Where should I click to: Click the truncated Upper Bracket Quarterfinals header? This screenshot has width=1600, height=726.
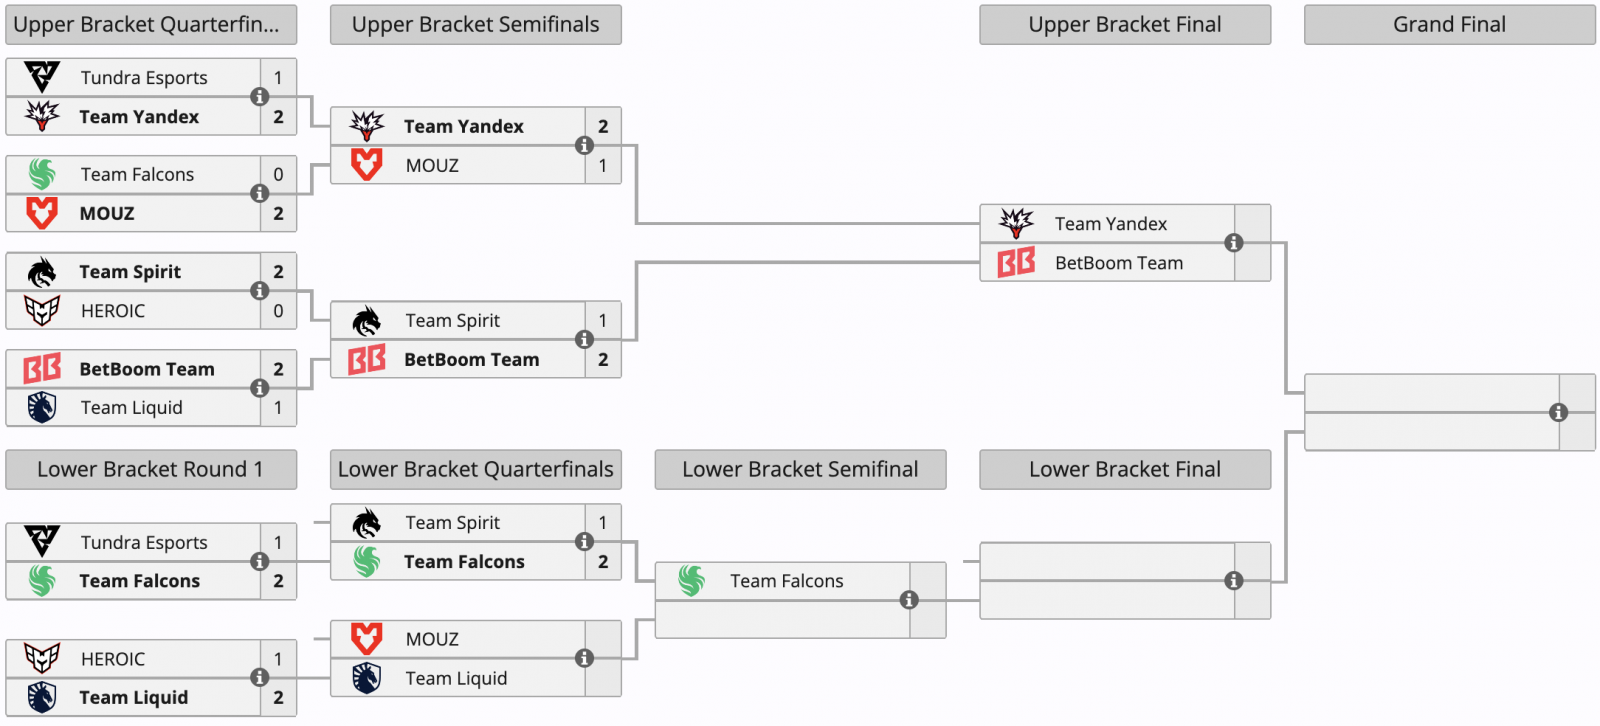coord(151,25)
